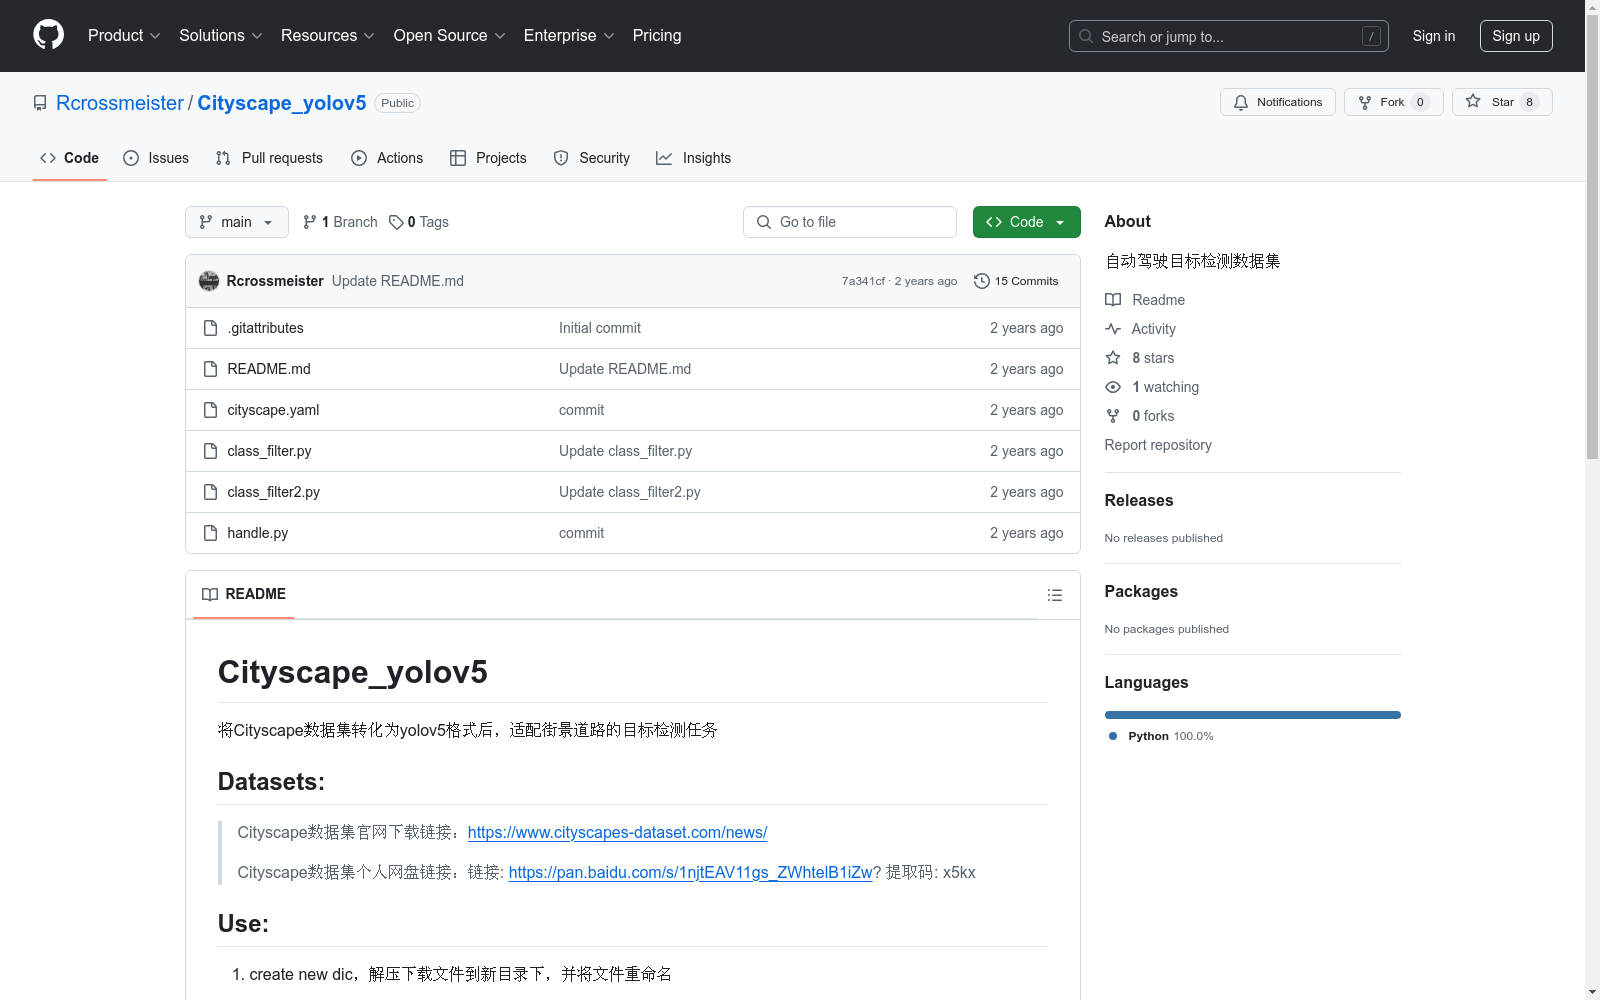Open the Update README.md latest commit message
Screen dimensions: 1600x1000
pos(398,281)
